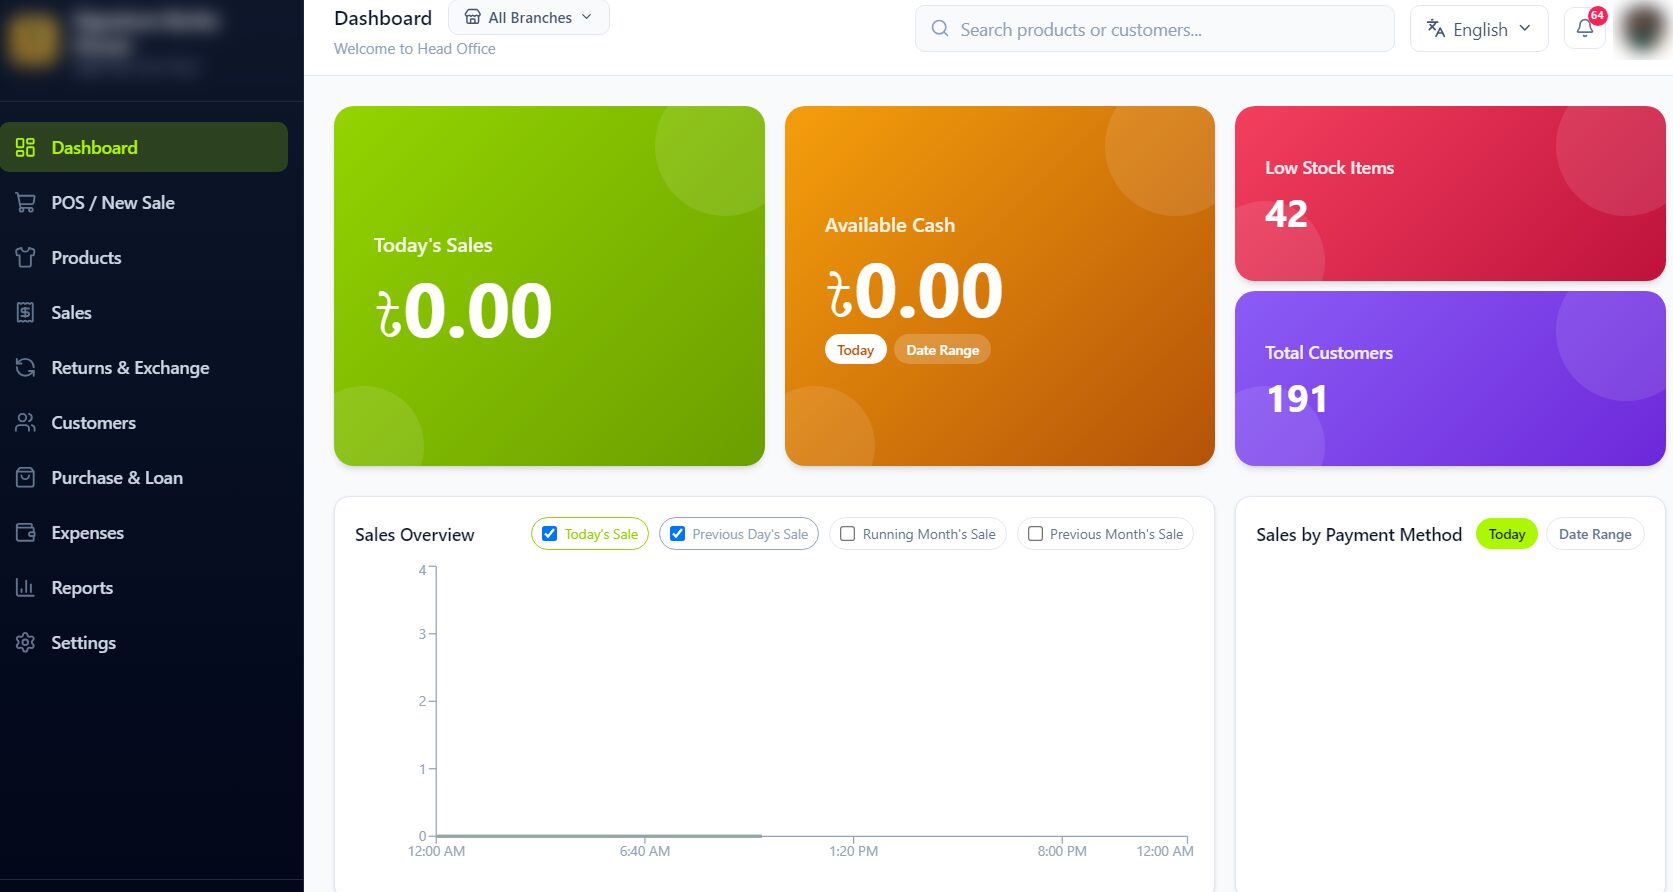Open the Low Stock Items card
Viewport: 1673px width, 892px height.
[x=1450, y=193]
